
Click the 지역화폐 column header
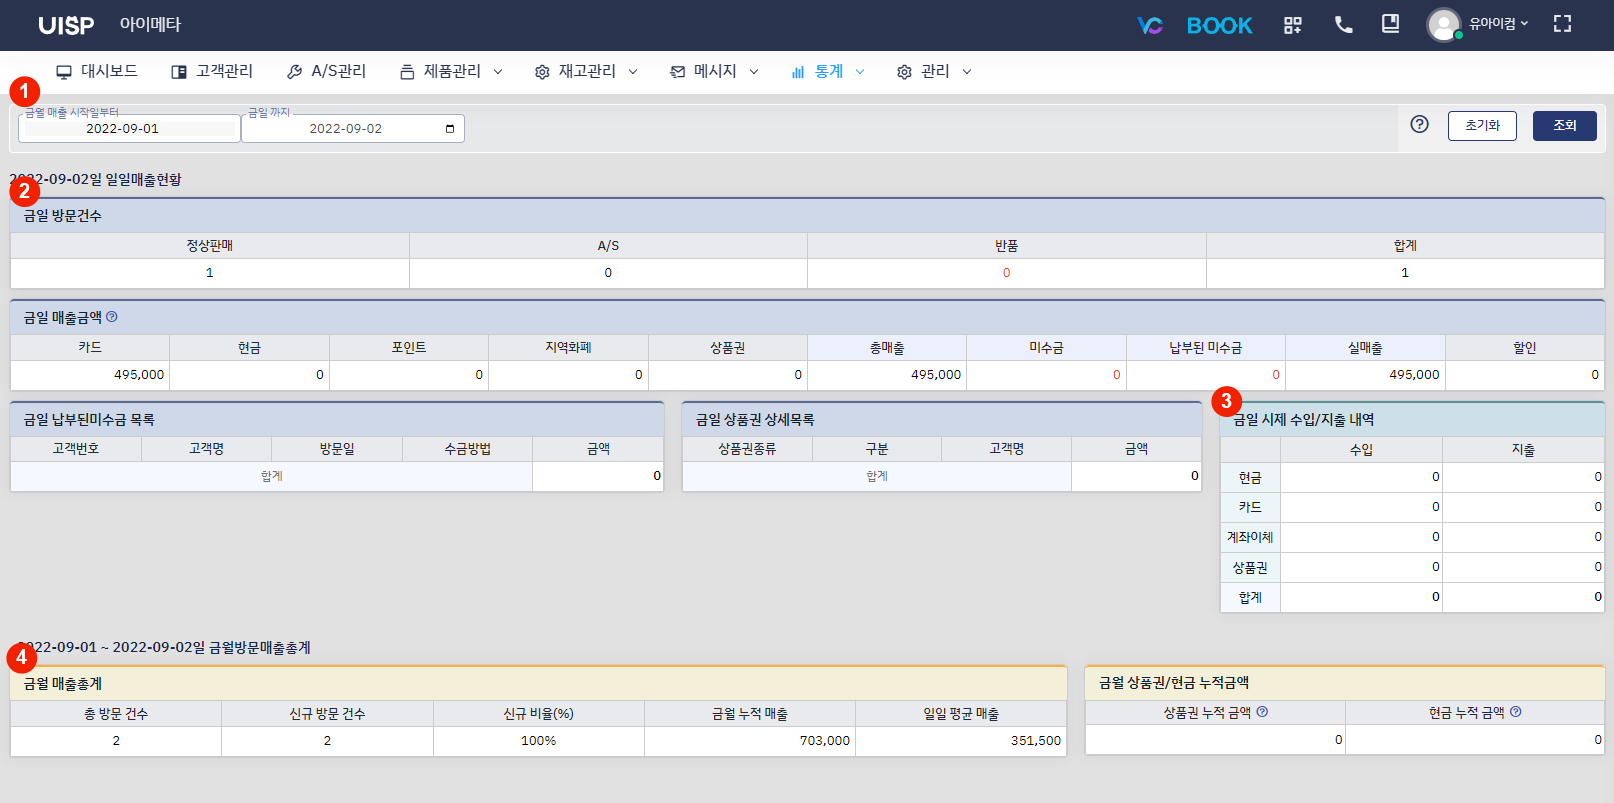pos(568,348)
